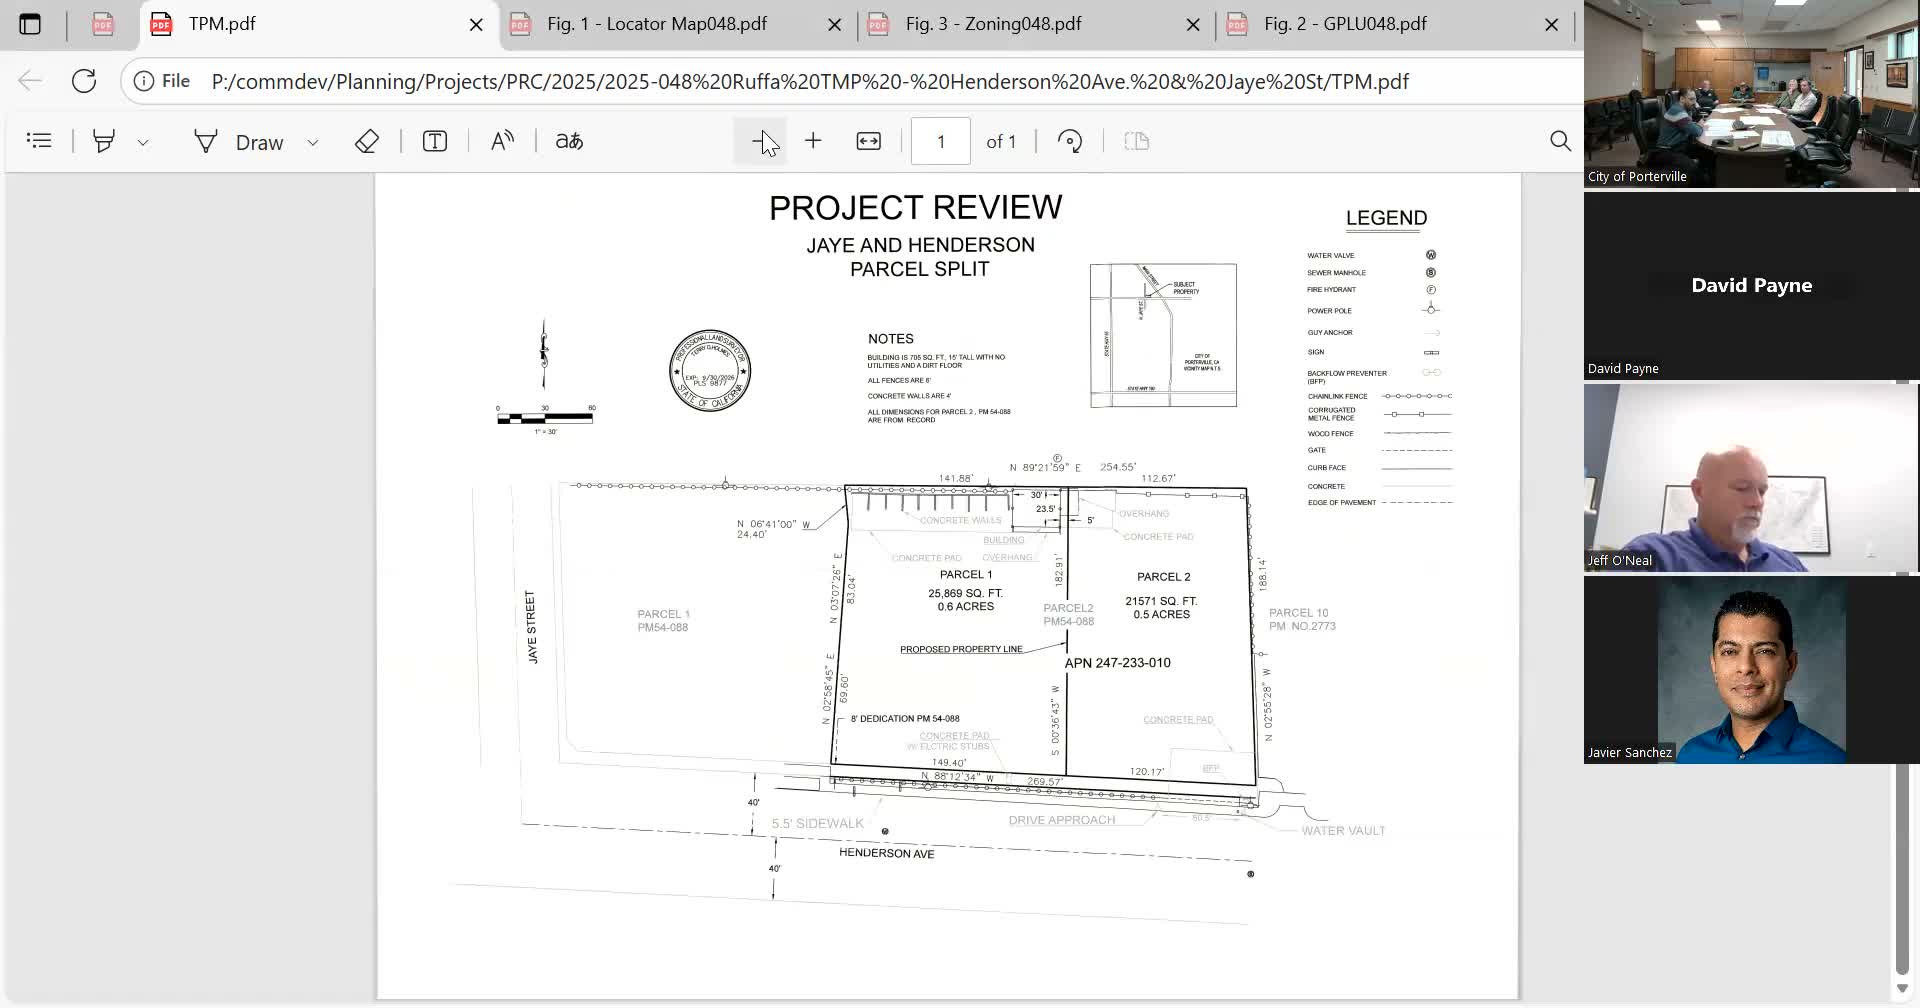Open the Translate tool
Viewport: 1920px width, 1008px height.
tap(569, 141)
